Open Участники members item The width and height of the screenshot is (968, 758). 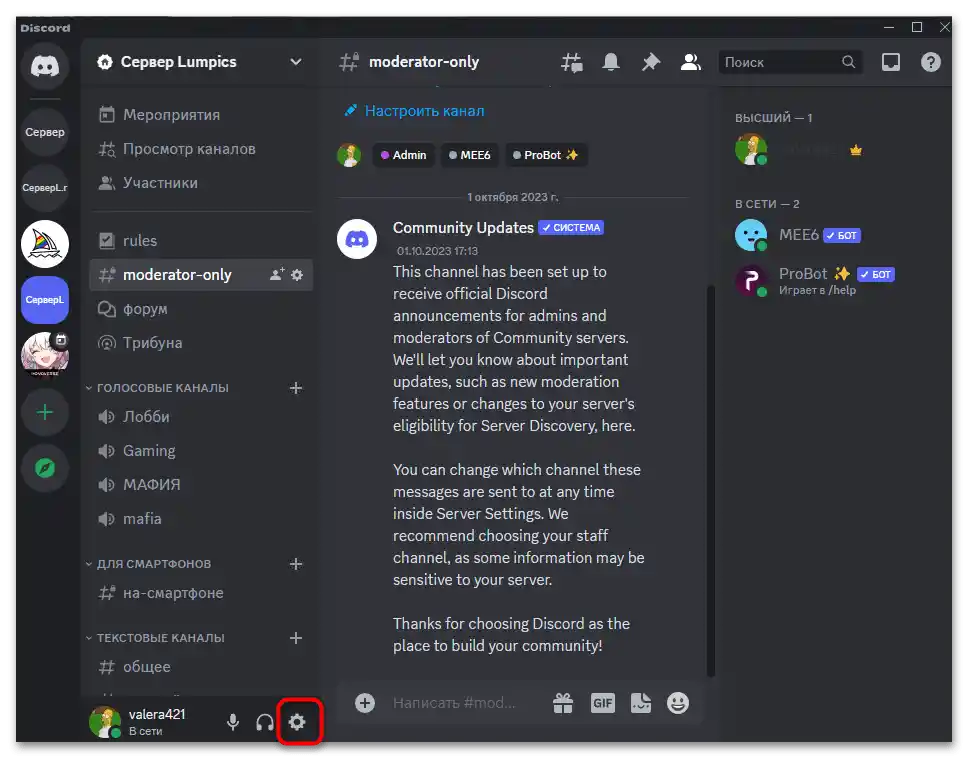201,183
